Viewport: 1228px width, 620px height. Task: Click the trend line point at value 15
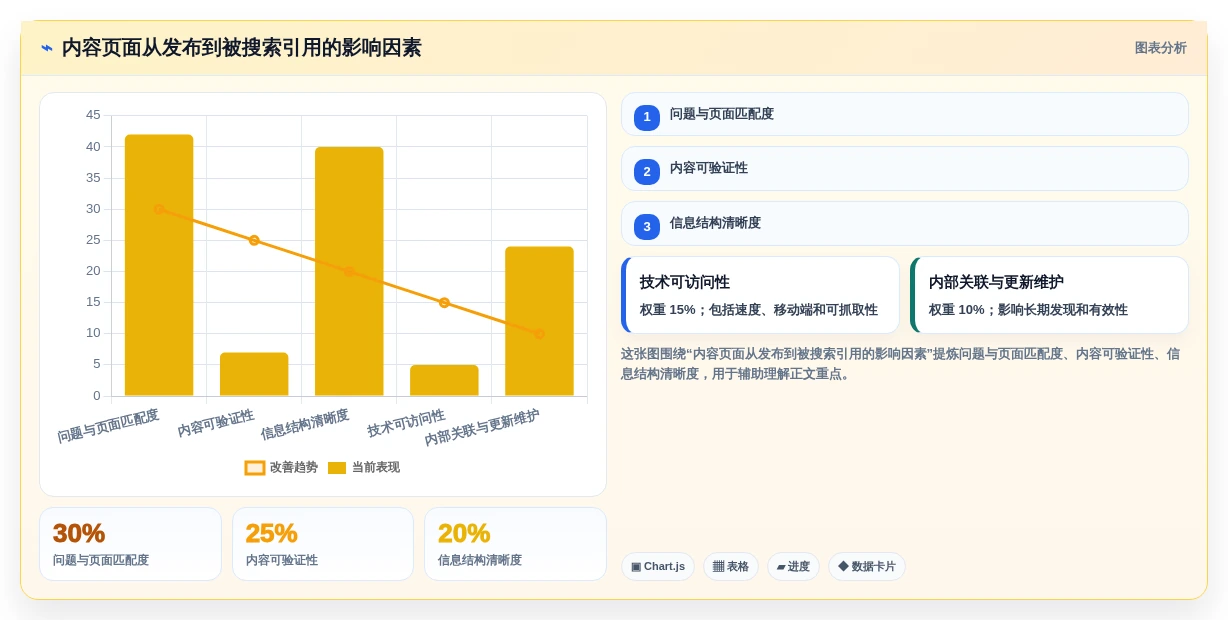click(444, 302)
